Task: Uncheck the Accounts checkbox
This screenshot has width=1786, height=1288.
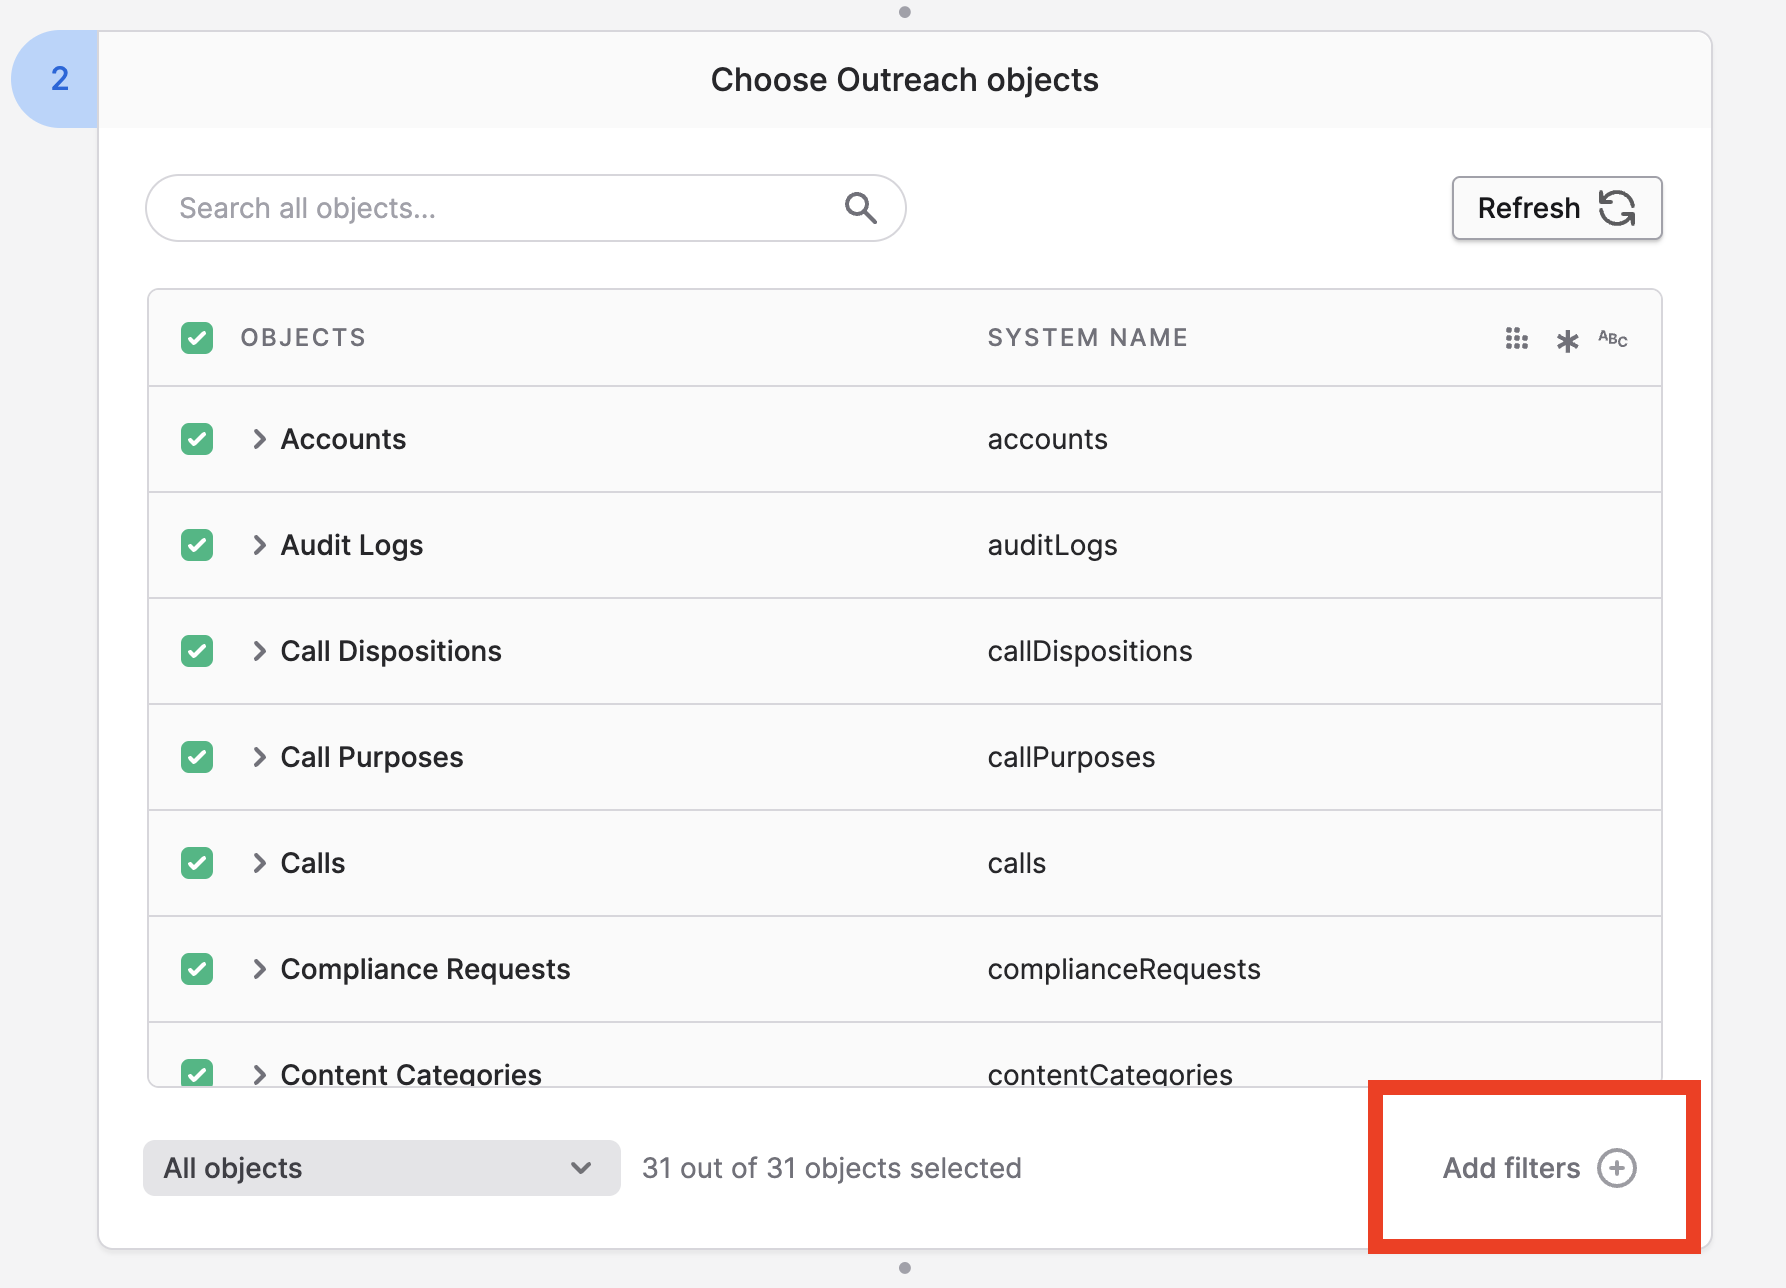Action: [x=197, y=439]
